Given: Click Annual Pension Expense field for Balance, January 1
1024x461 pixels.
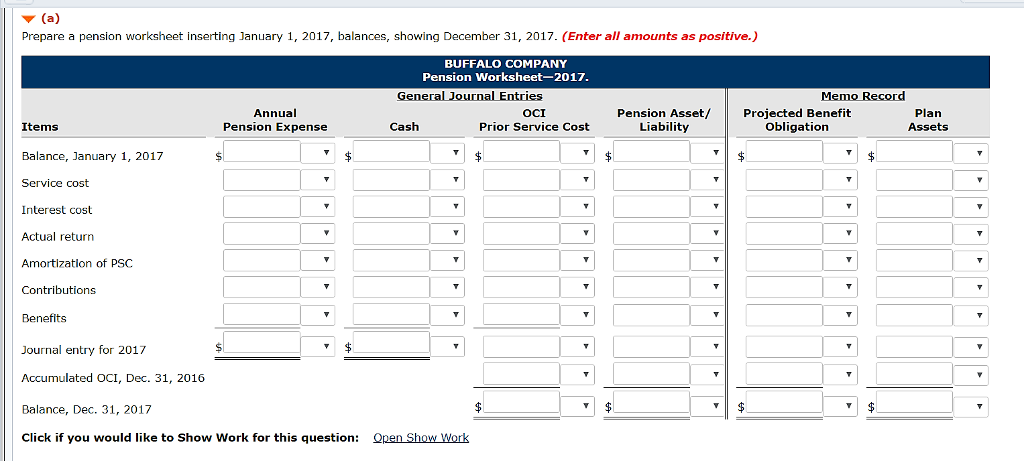Looking at the screenshot, I should pyautogui.click(x=261, y=154).
